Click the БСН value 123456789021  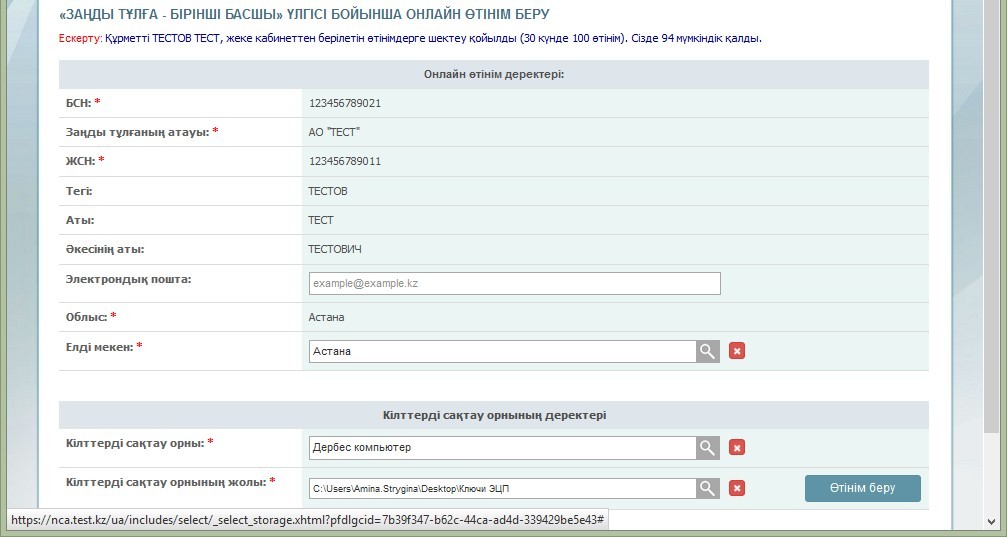(x=345, y=103)
